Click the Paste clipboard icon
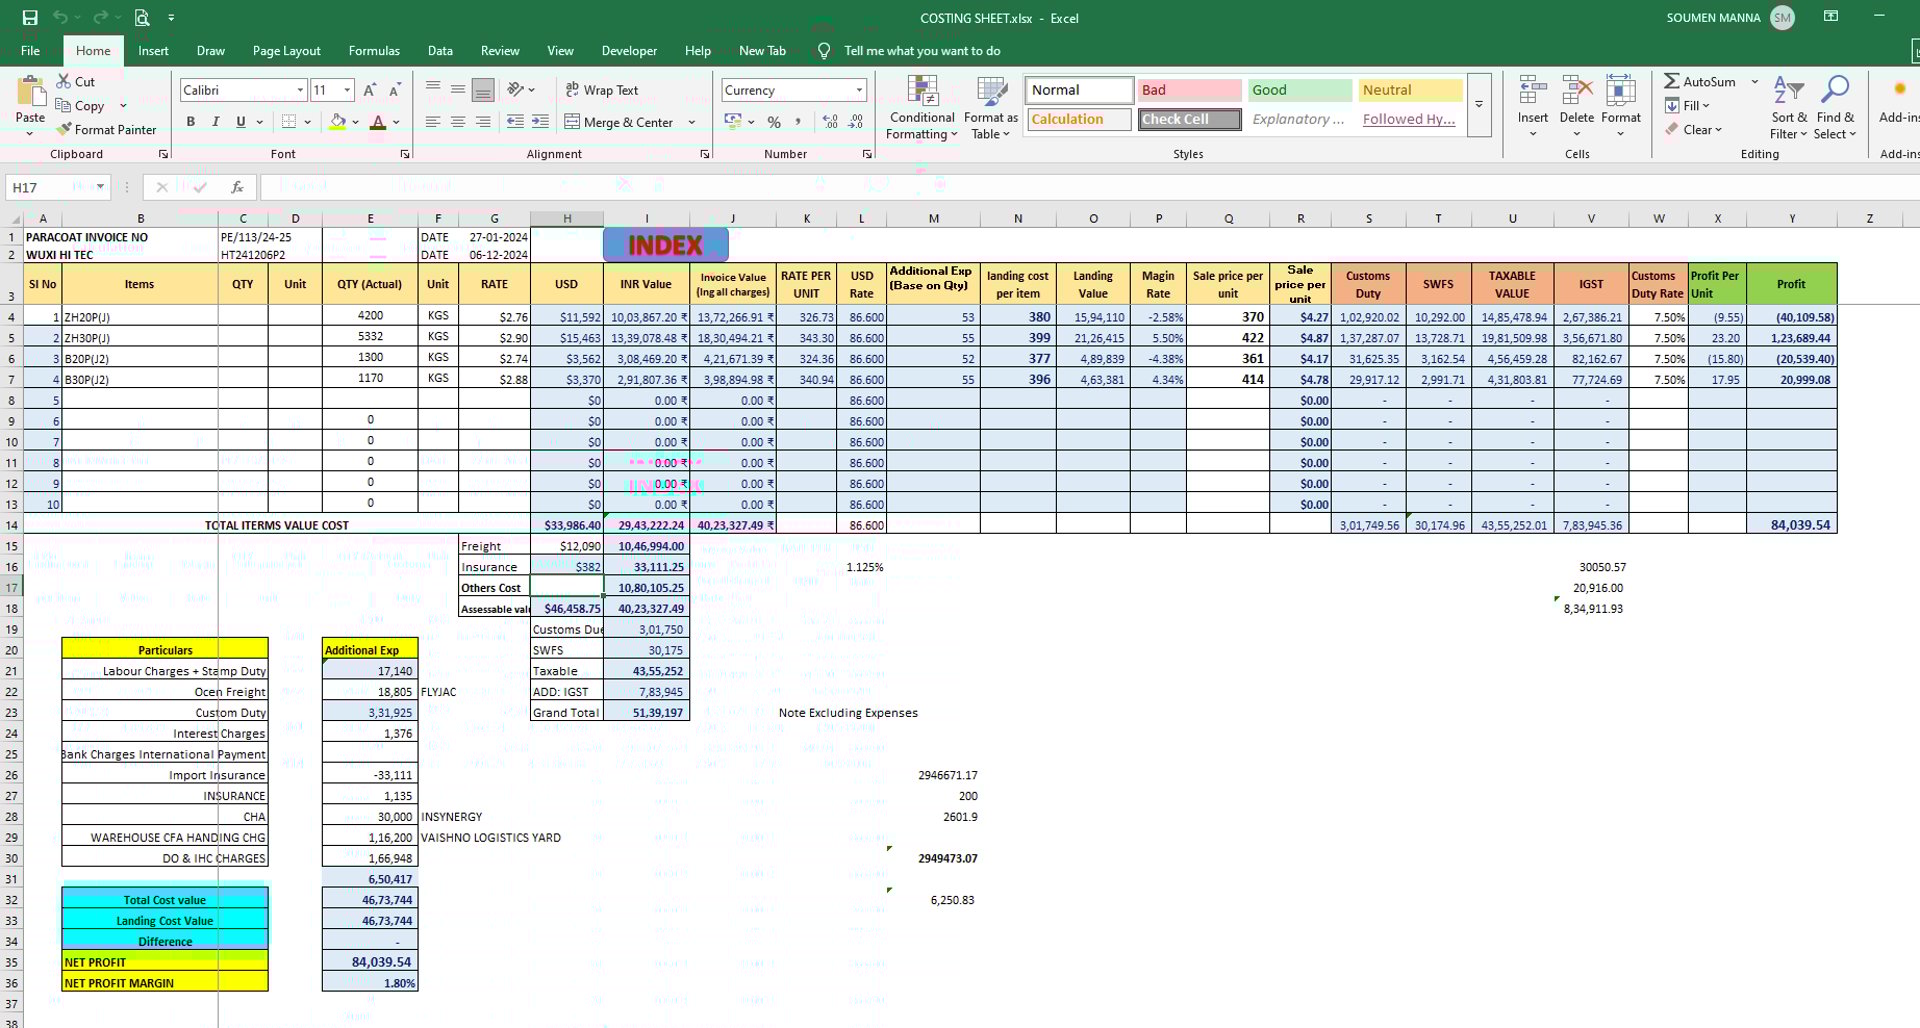This screenshot has height=1028, width=1920. (x=30, y=93)
